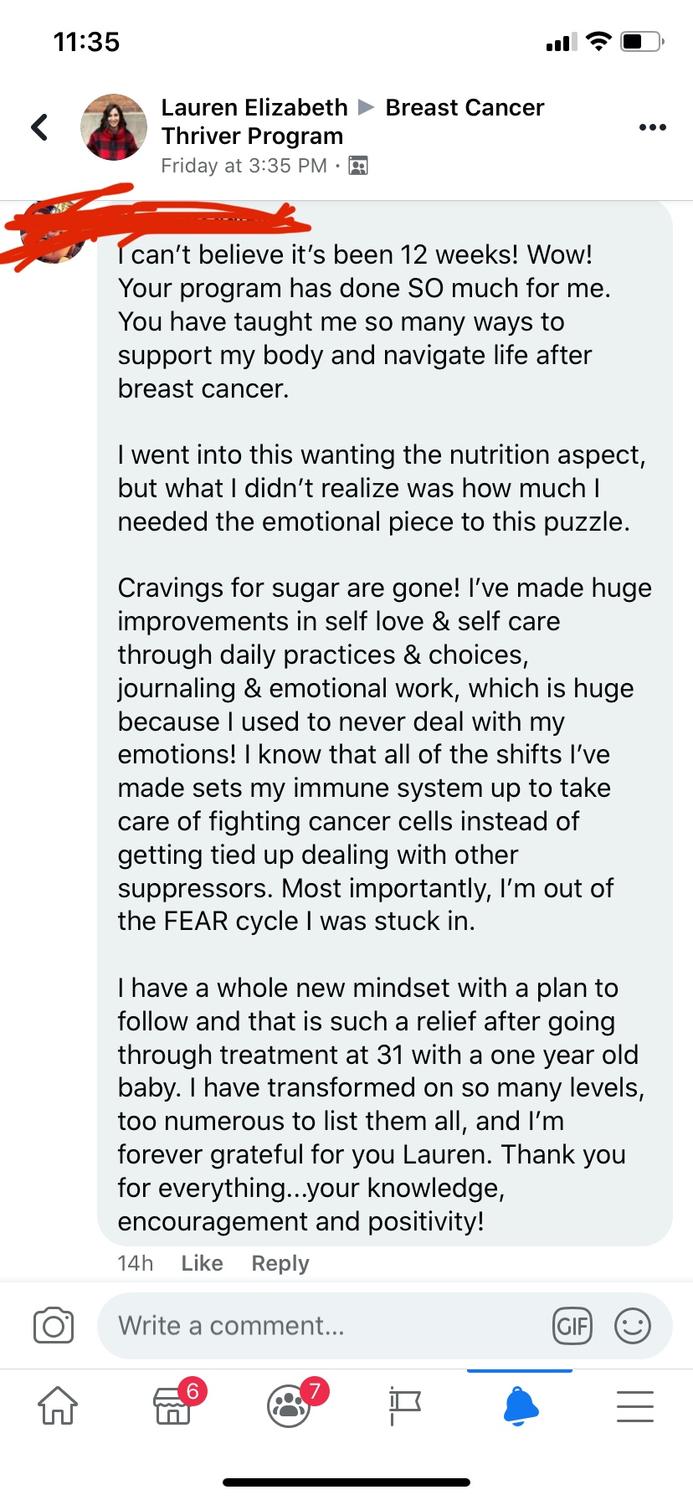Open the hamburger menu tab
This screenshot has height=1500, width=693.
click(x=635, y=1407)
